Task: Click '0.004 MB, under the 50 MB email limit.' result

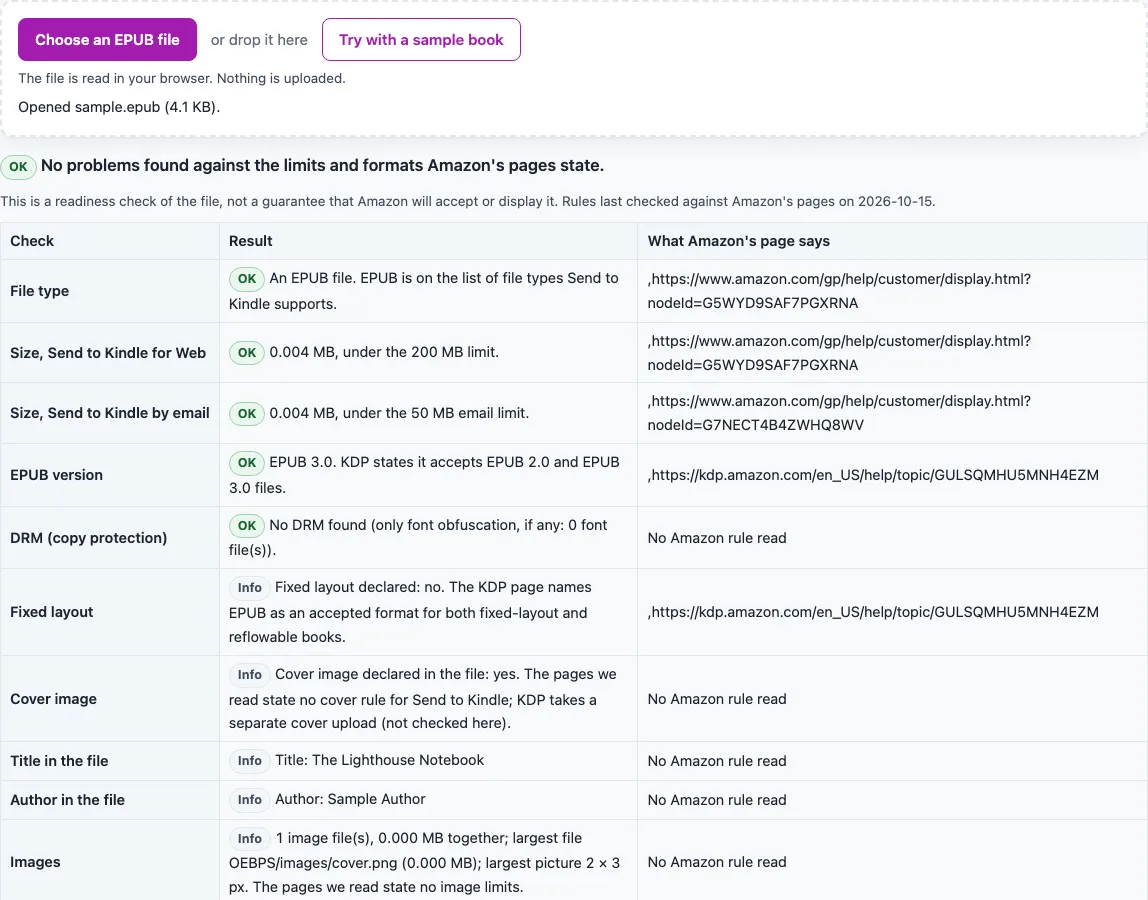Action: click(399, 413)
